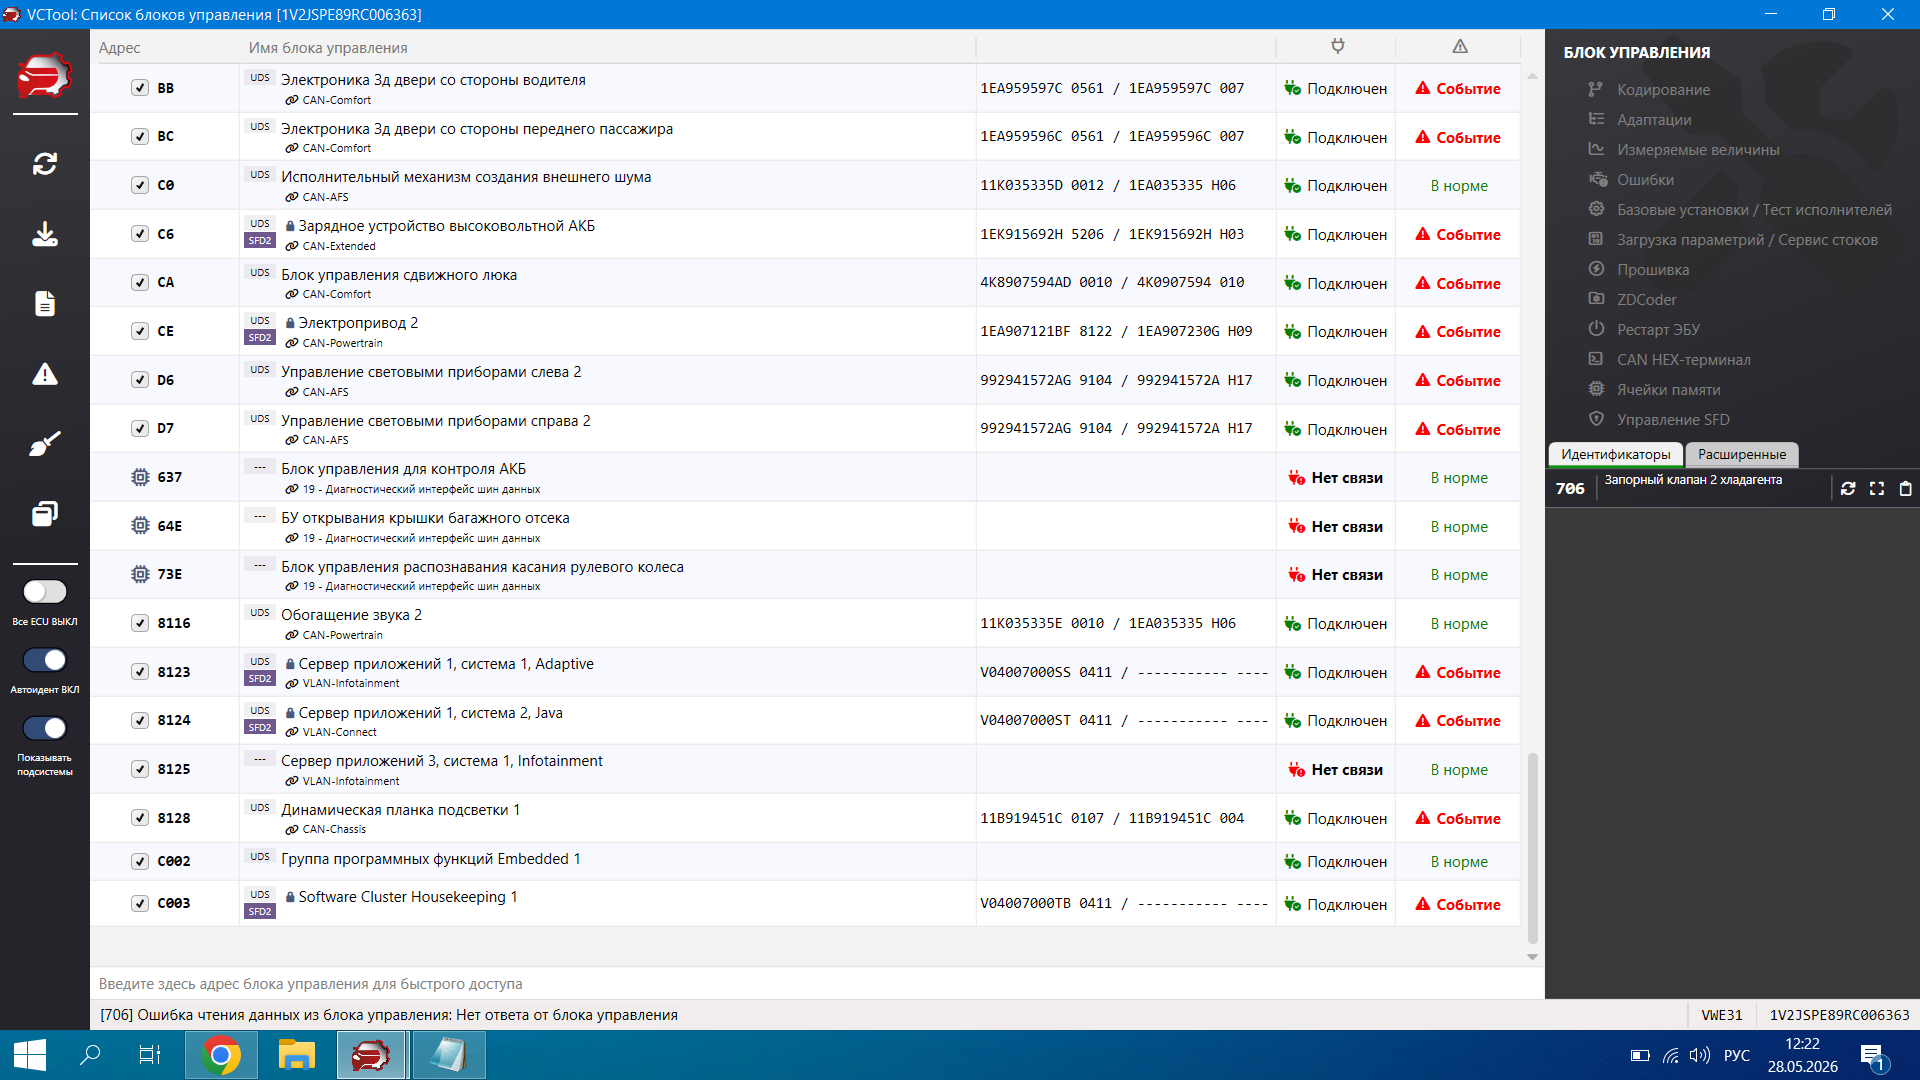1920x1080 pixels.
Task: Uncheck the checkbox for block 8128
Action: click(x=140, y=818)
